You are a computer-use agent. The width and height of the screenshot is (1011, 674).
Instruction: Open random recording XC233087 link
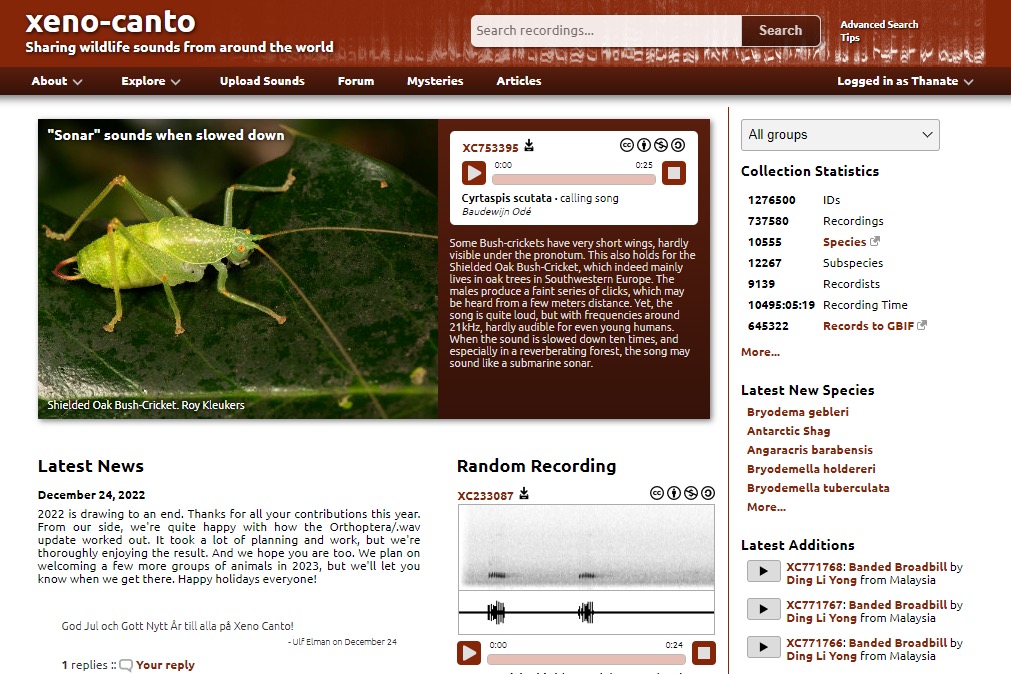point(486,495)
